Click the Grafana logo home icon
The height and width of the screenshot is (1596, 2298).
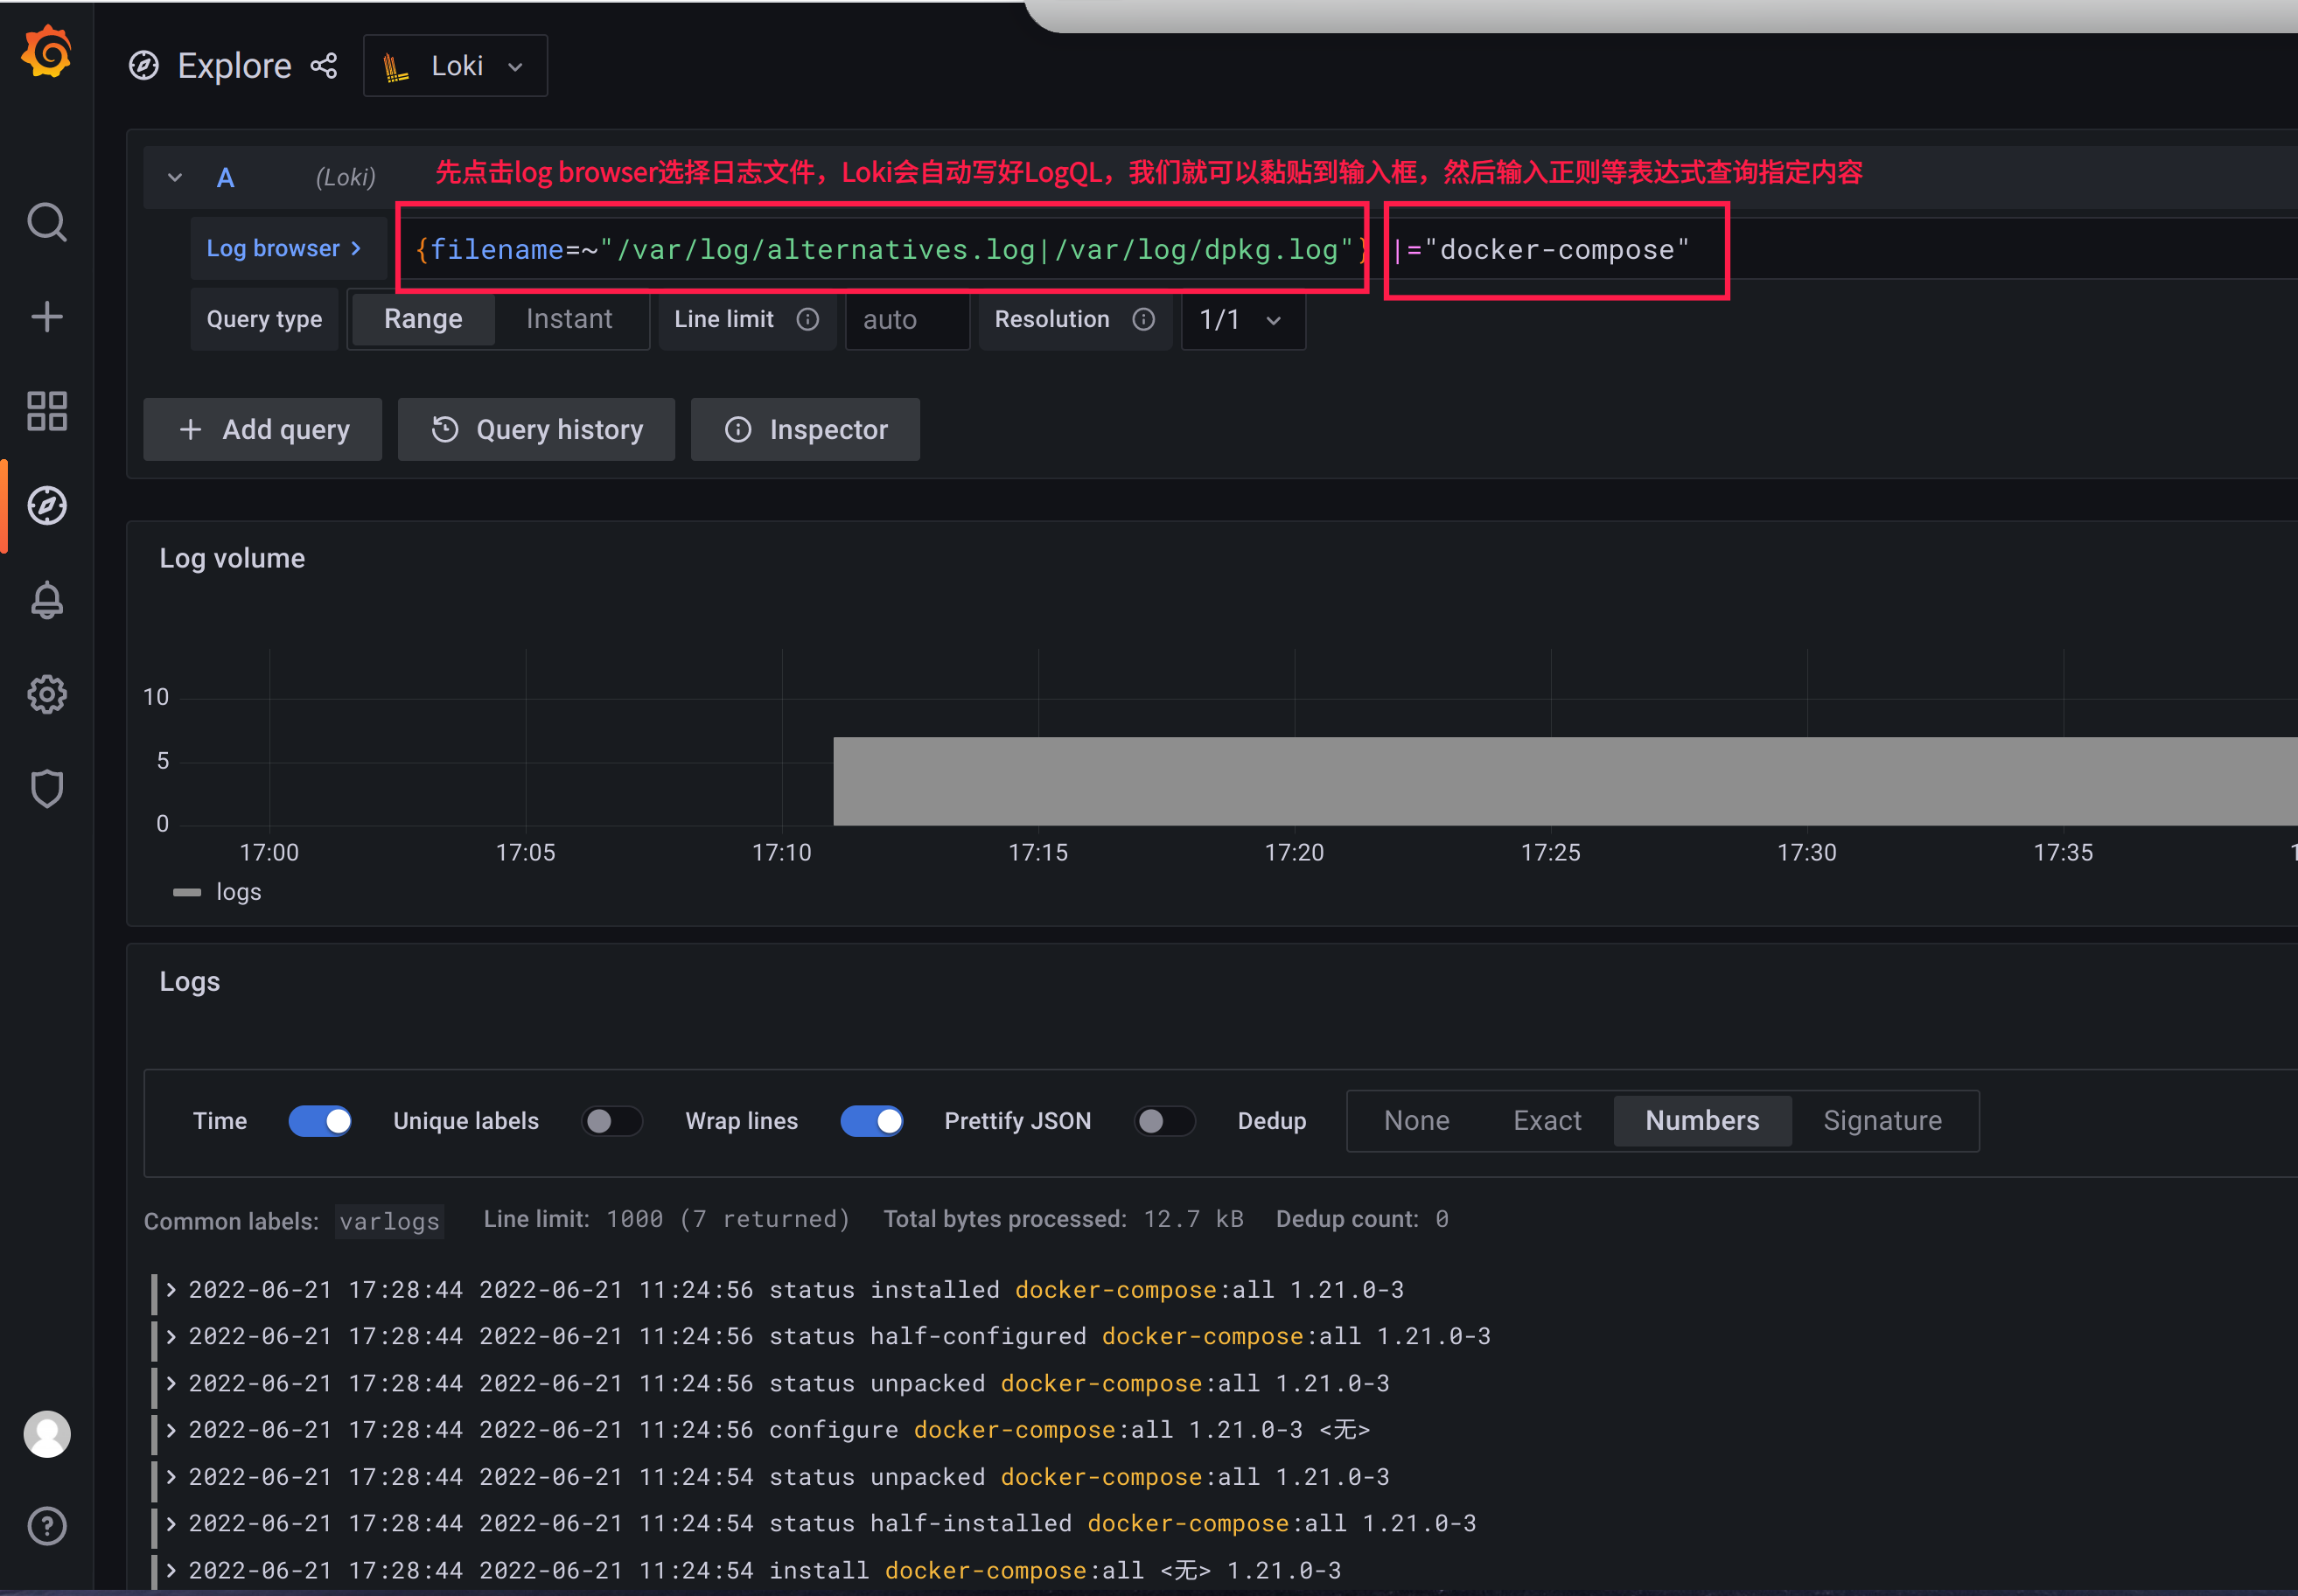point(46,52)
